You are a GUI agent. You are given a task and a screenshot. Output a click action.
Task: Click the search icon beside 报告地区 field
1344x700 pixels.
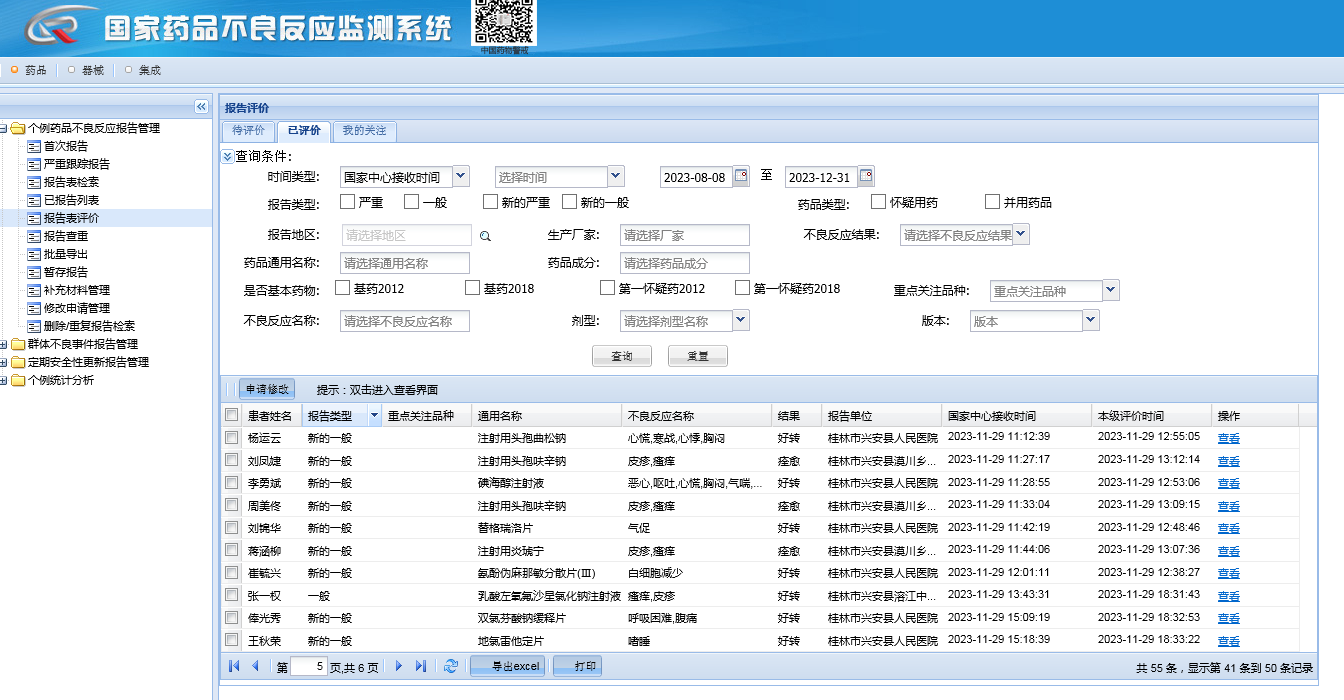485,236
